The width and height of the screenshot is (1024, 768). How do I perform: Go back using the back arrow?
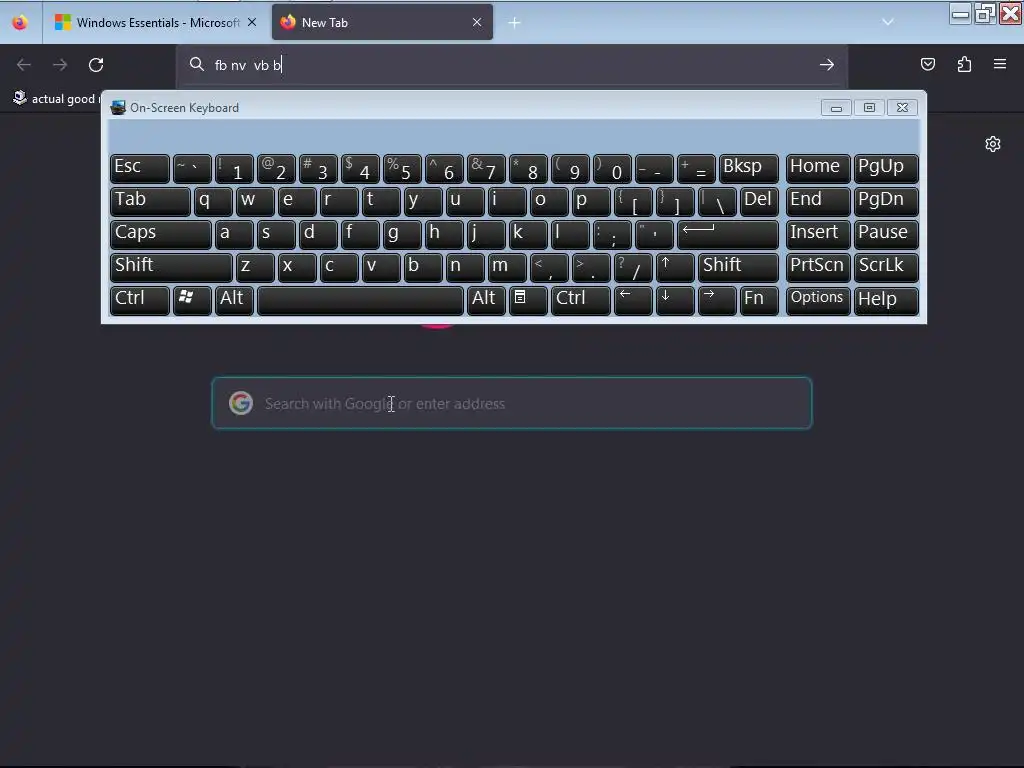24,65
